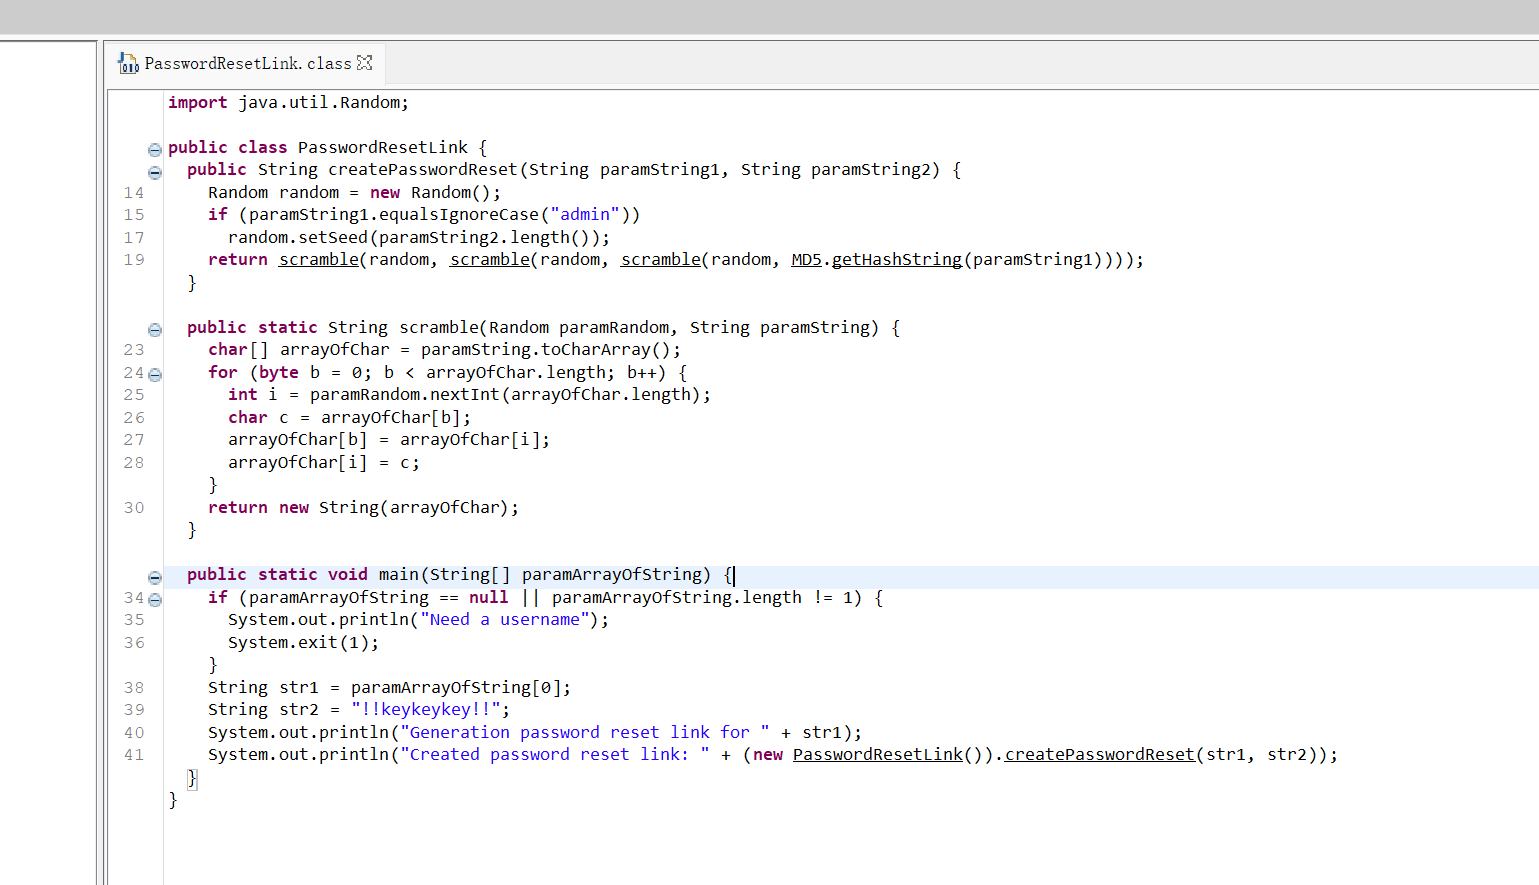This screenshot has width=1539, height=885.
Task: Select the PasswordResetLink.class tab
Action: 247,64
